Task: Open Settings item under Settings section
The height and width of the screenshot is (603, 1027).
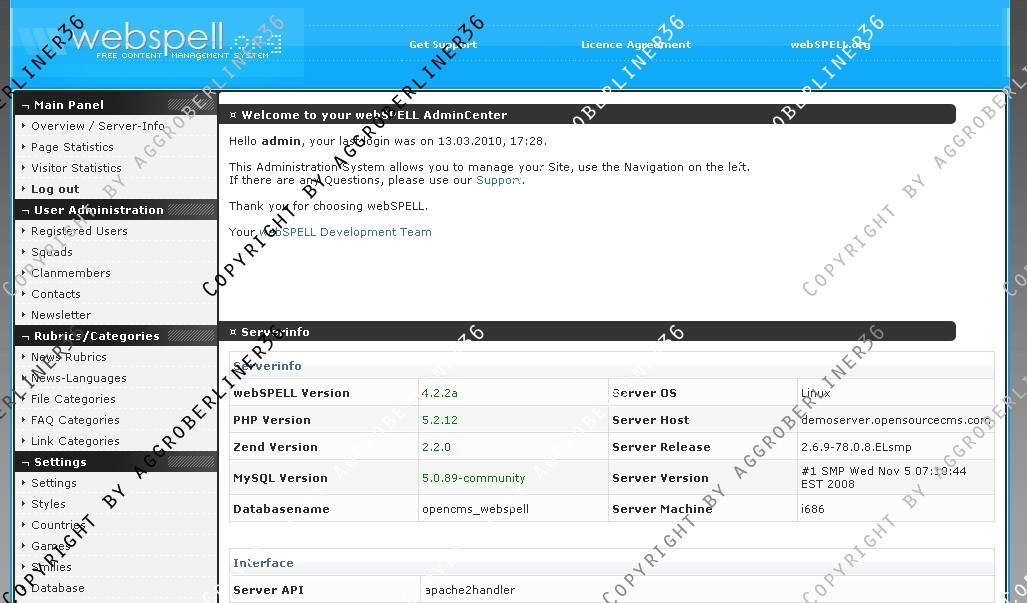Action: [54, 483]
